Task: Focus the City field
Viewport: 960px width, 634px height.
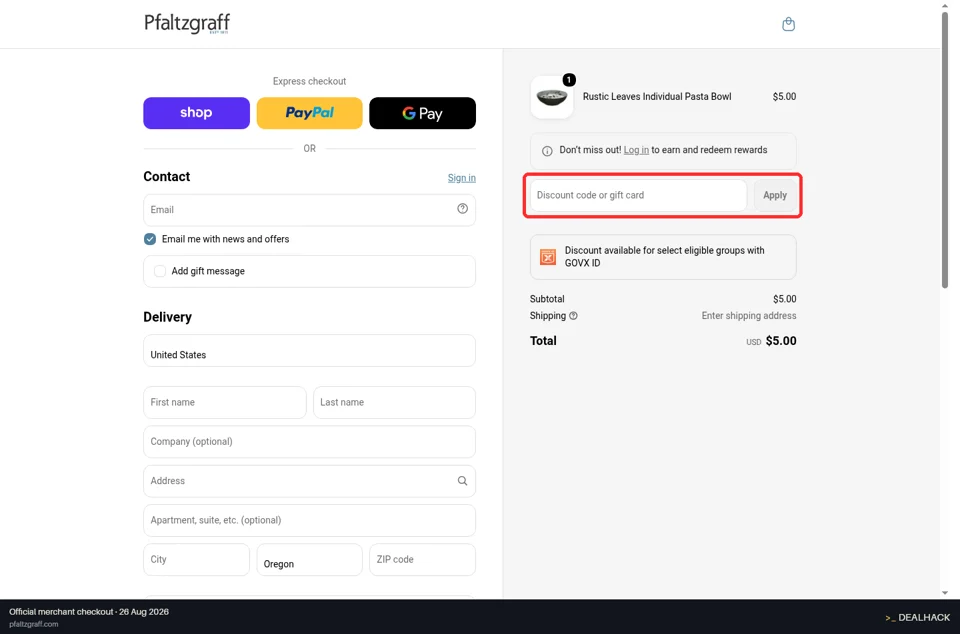Action: coord(197,559)
